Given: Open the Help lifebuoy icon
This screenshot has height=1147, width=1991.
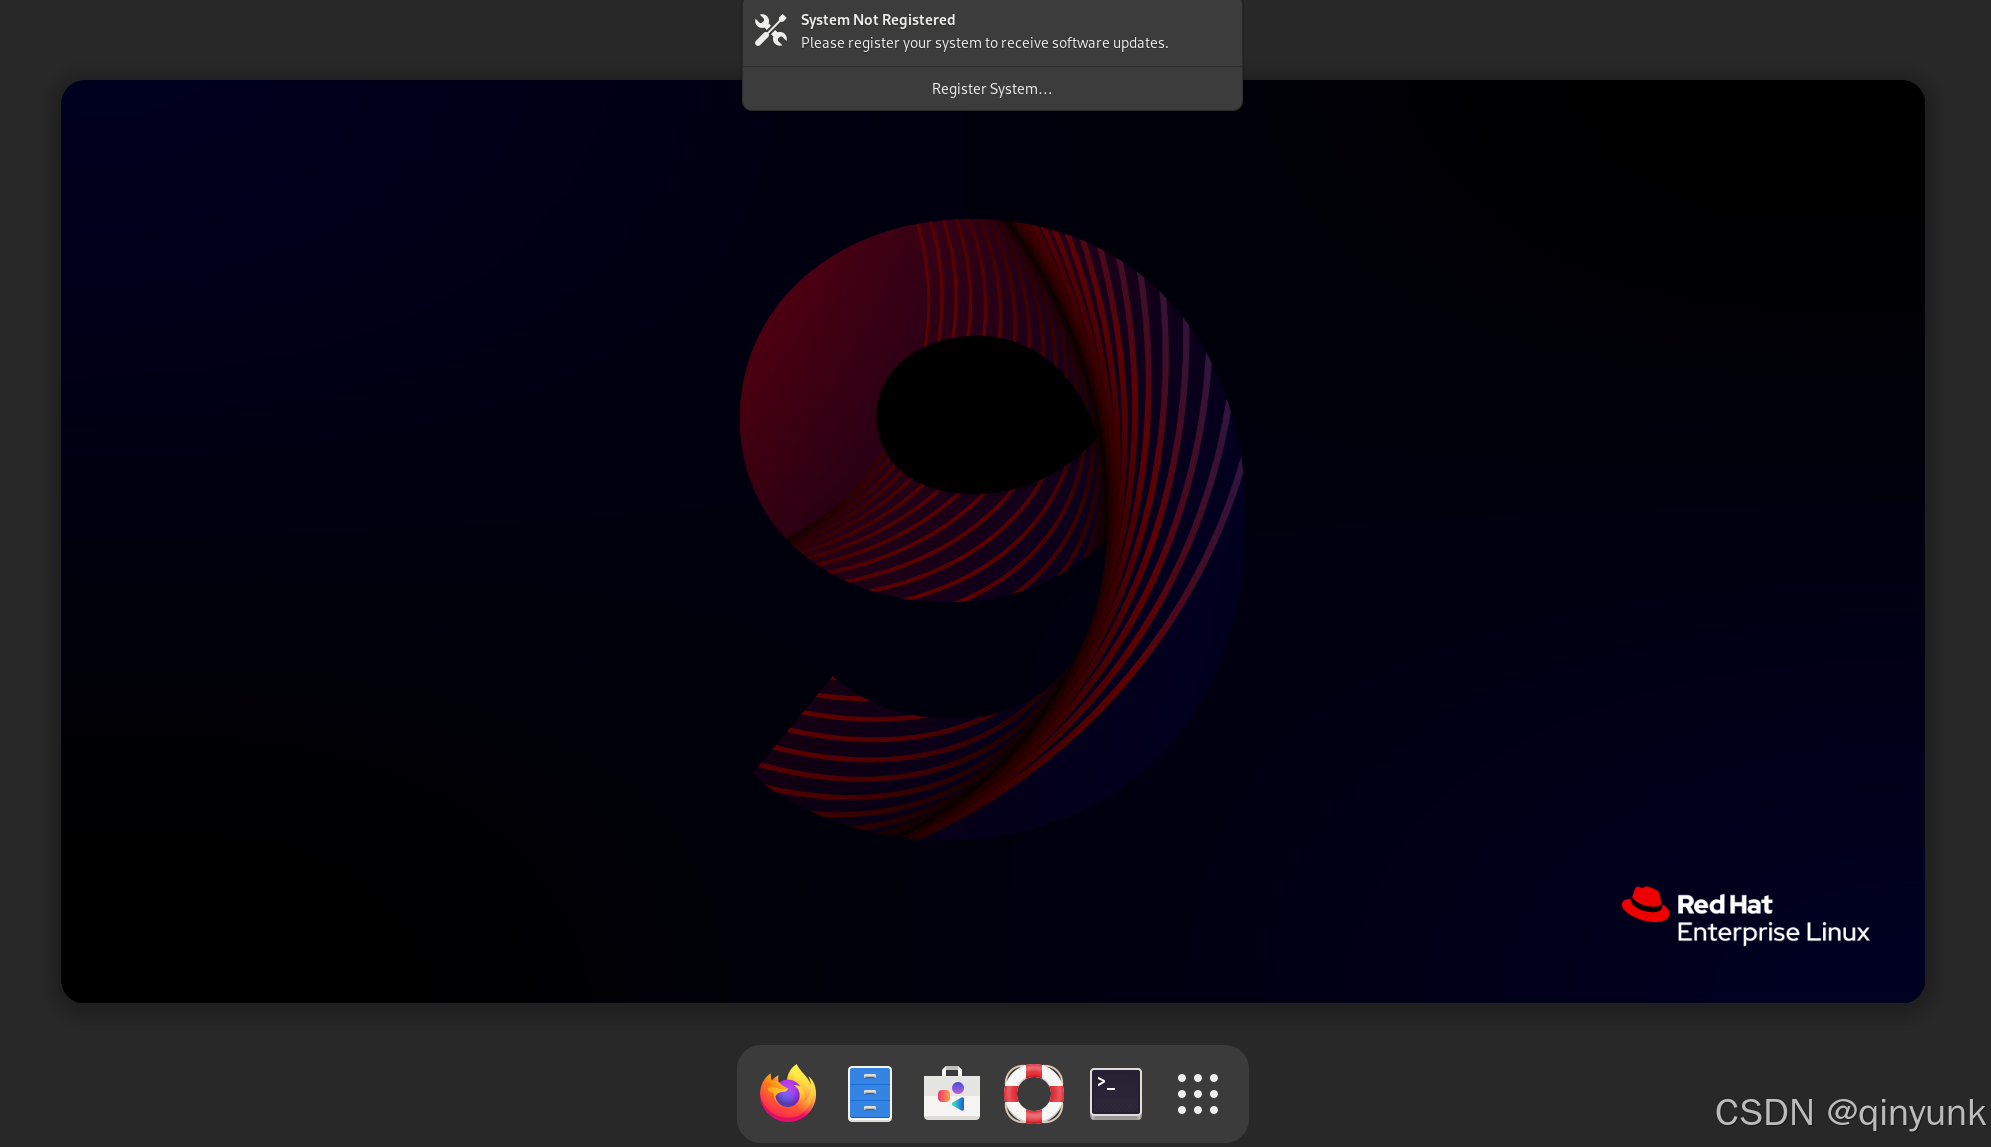Looking at the screenshot, I should (x=1033, y=1093).
